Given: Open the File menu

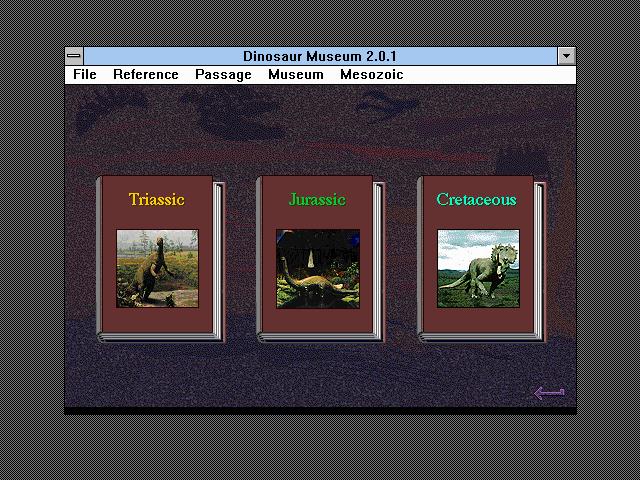Looking at the screenshot, I should 85,75.
